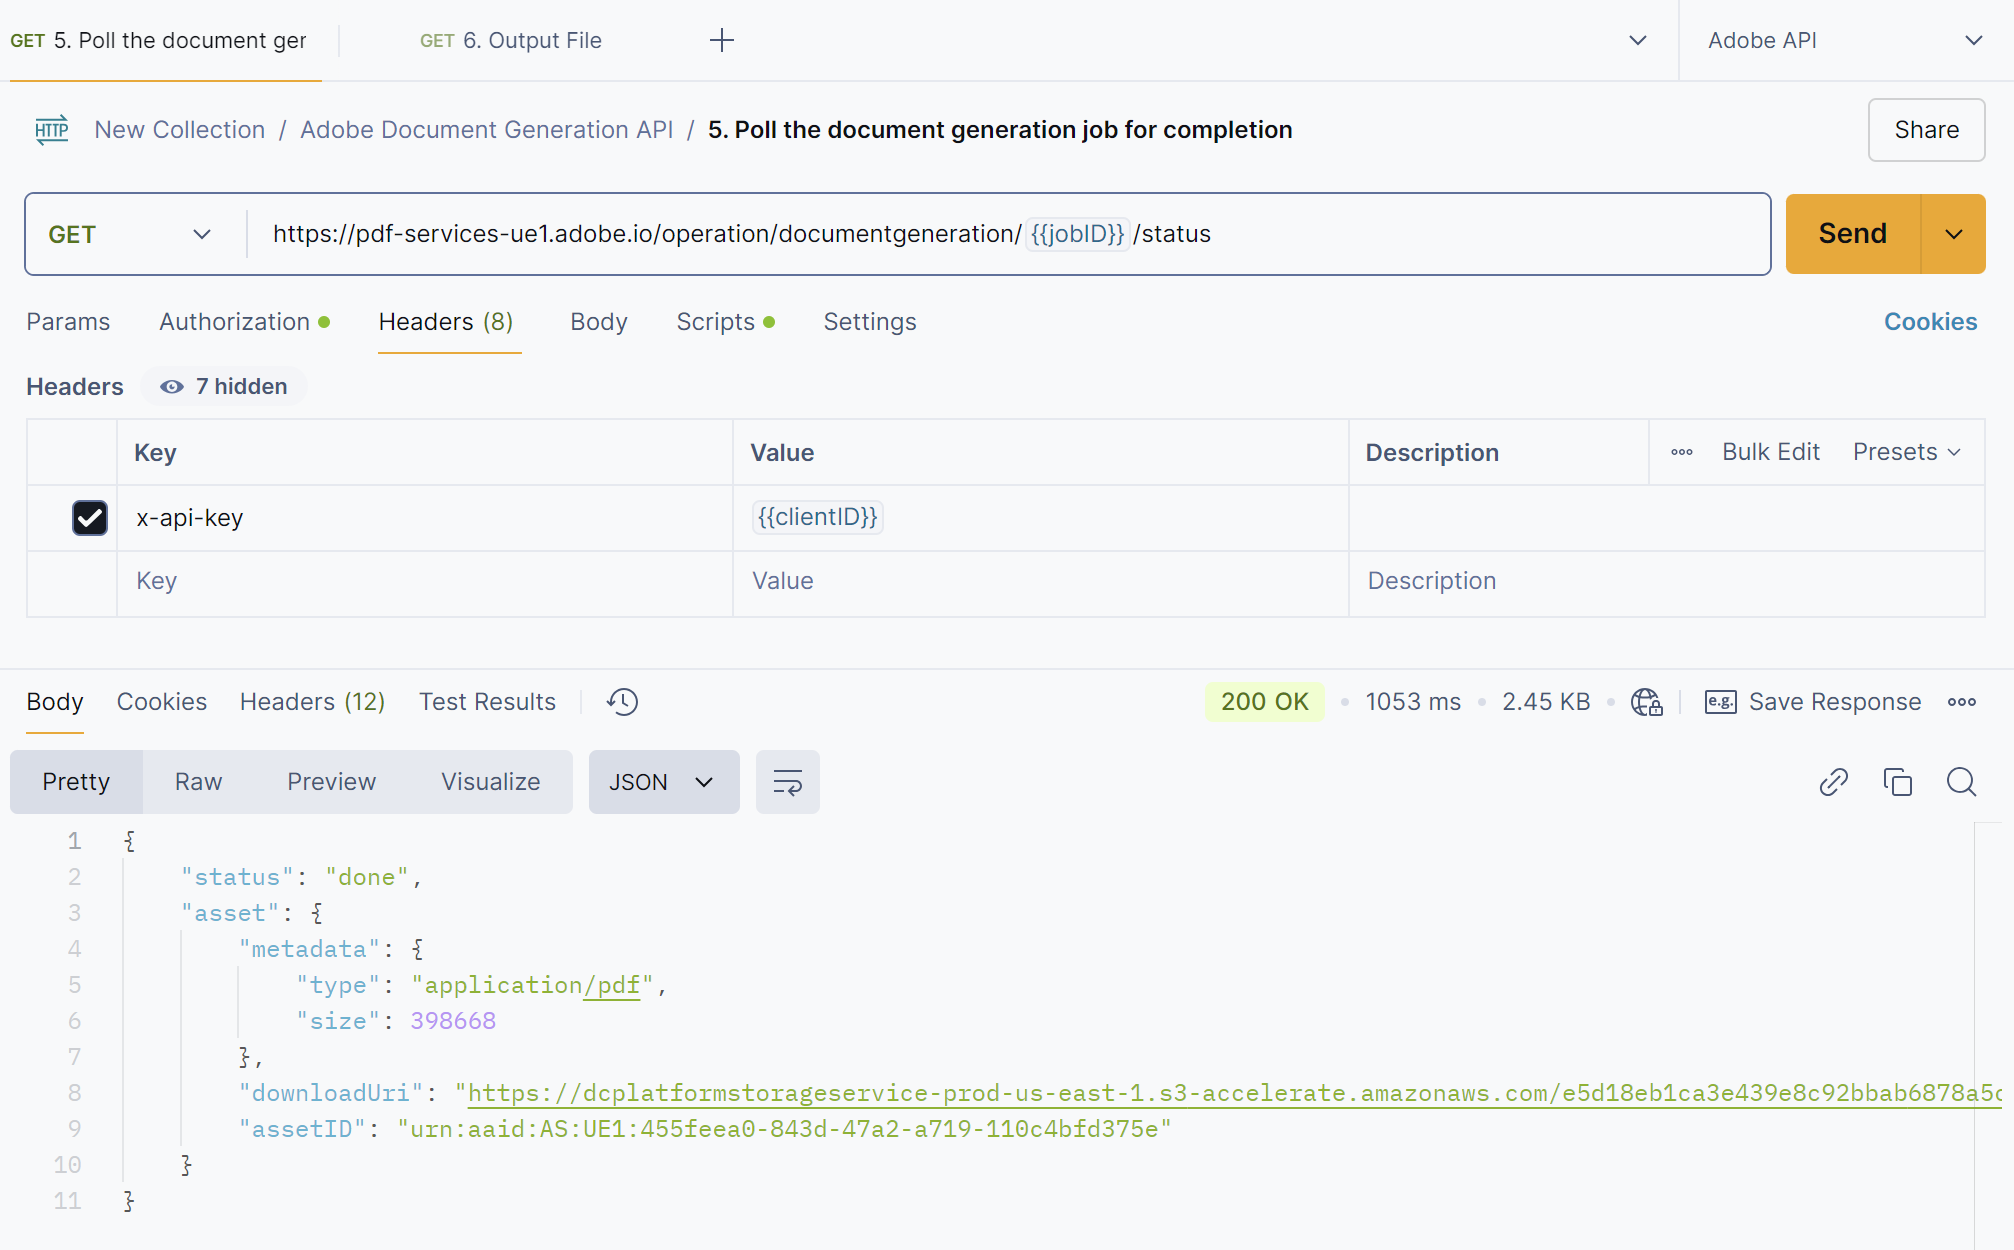The width and height of the screenshot is (2014, 1250).
Task: Open a new request tab with plus icon
Action: point(722,40)
